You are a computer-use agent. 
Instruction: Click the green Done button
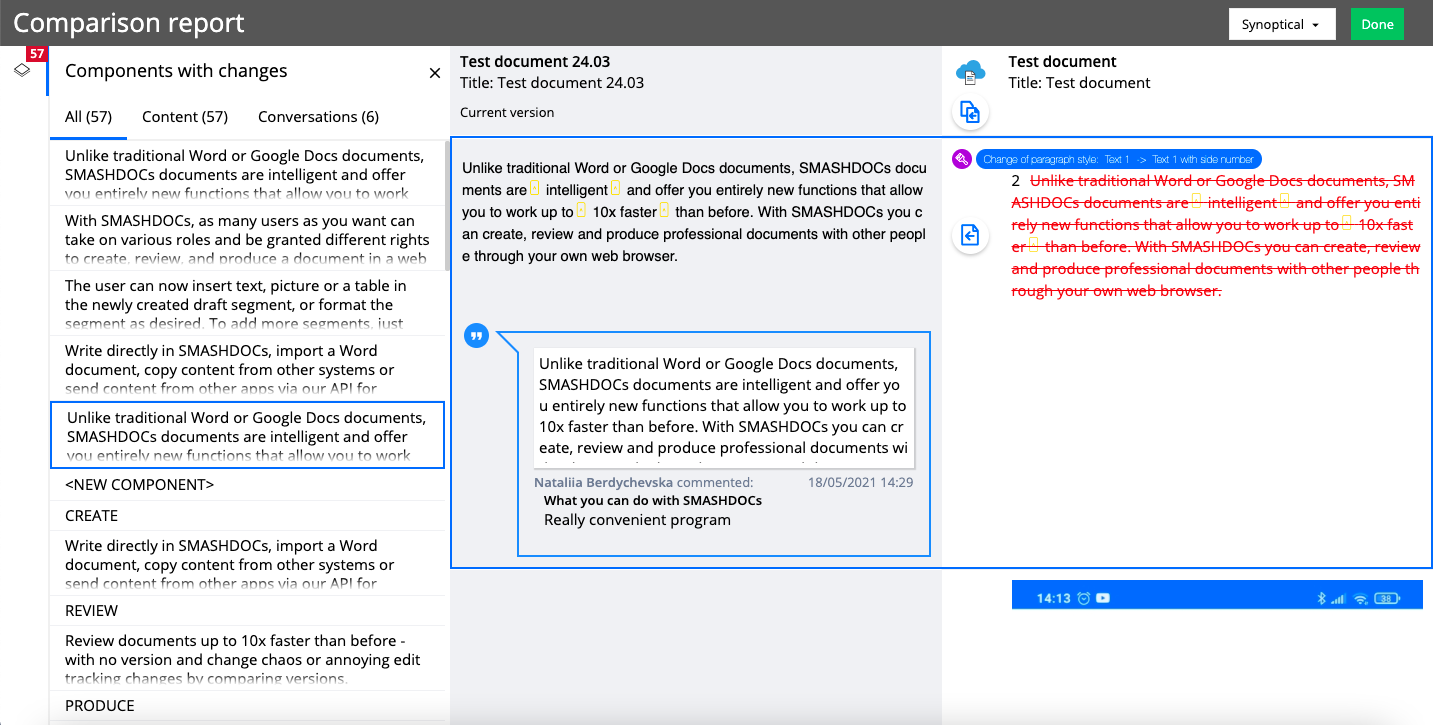tap(1377, 25)
